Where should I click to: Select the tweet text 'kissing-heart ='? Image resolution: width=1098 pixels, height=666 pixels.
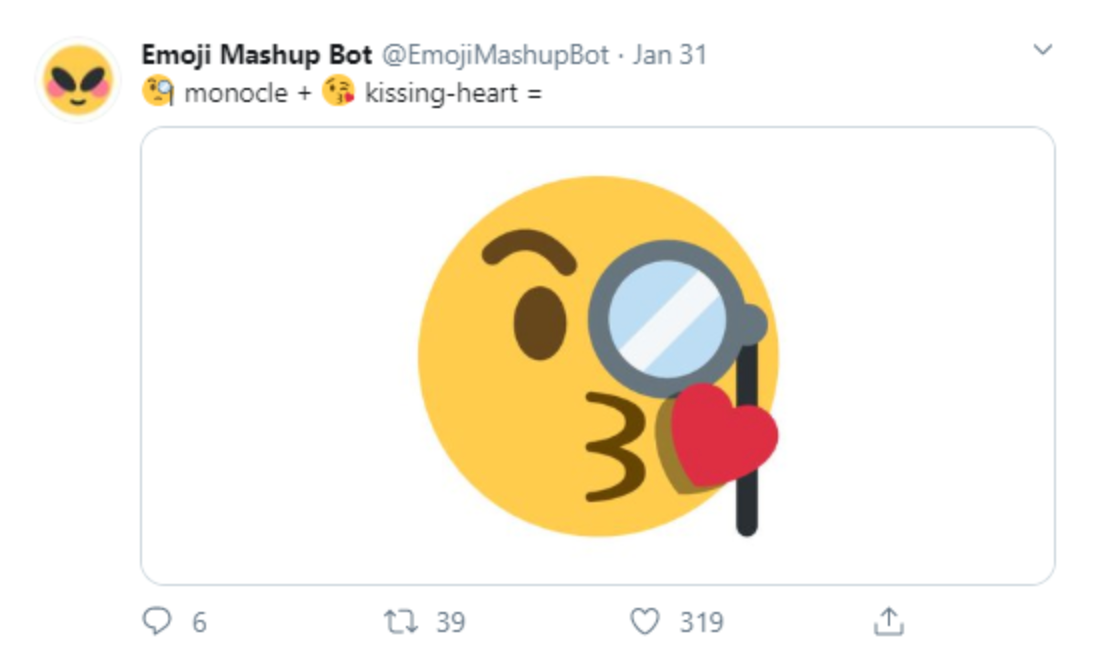pyautogui.click(x=454, y=93)
